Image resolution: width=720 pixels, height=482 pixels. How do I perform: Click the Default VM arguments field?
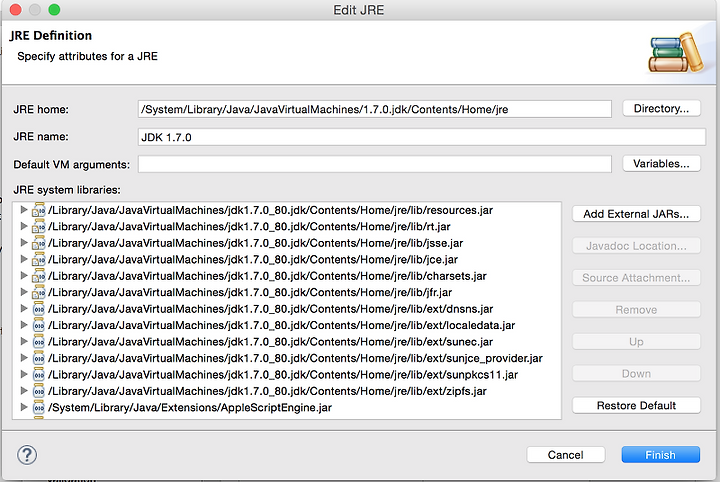(374, 164)
